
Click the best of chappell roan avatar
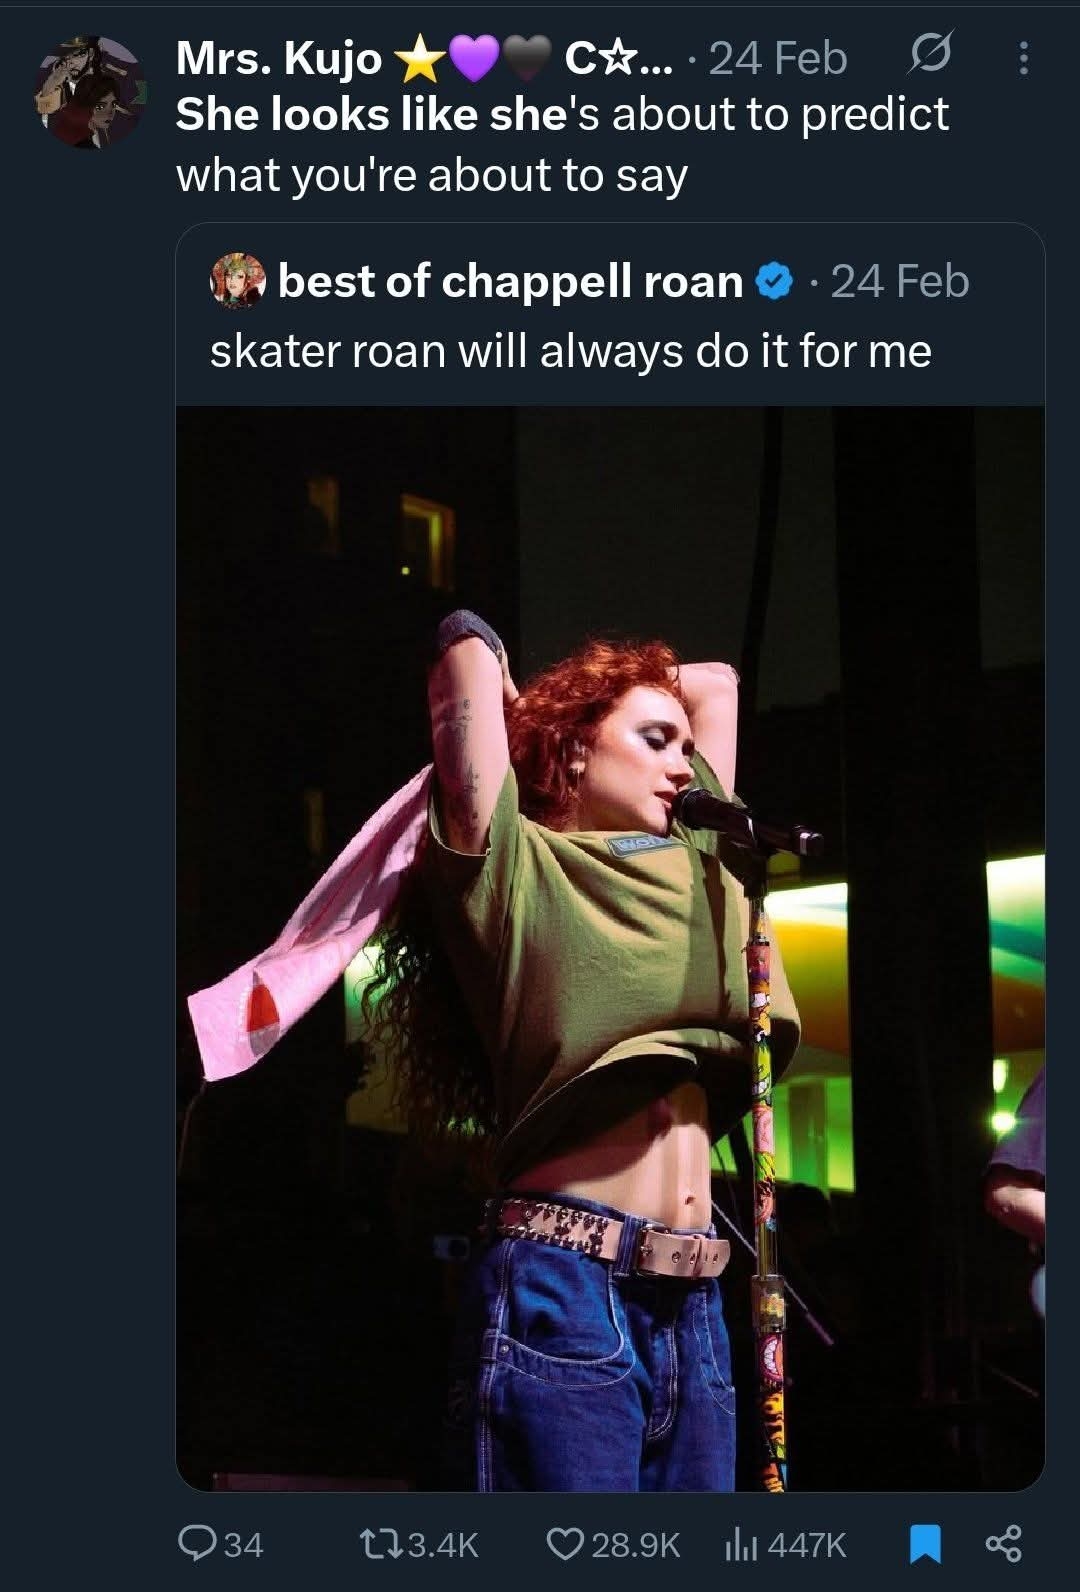[238, 281]
